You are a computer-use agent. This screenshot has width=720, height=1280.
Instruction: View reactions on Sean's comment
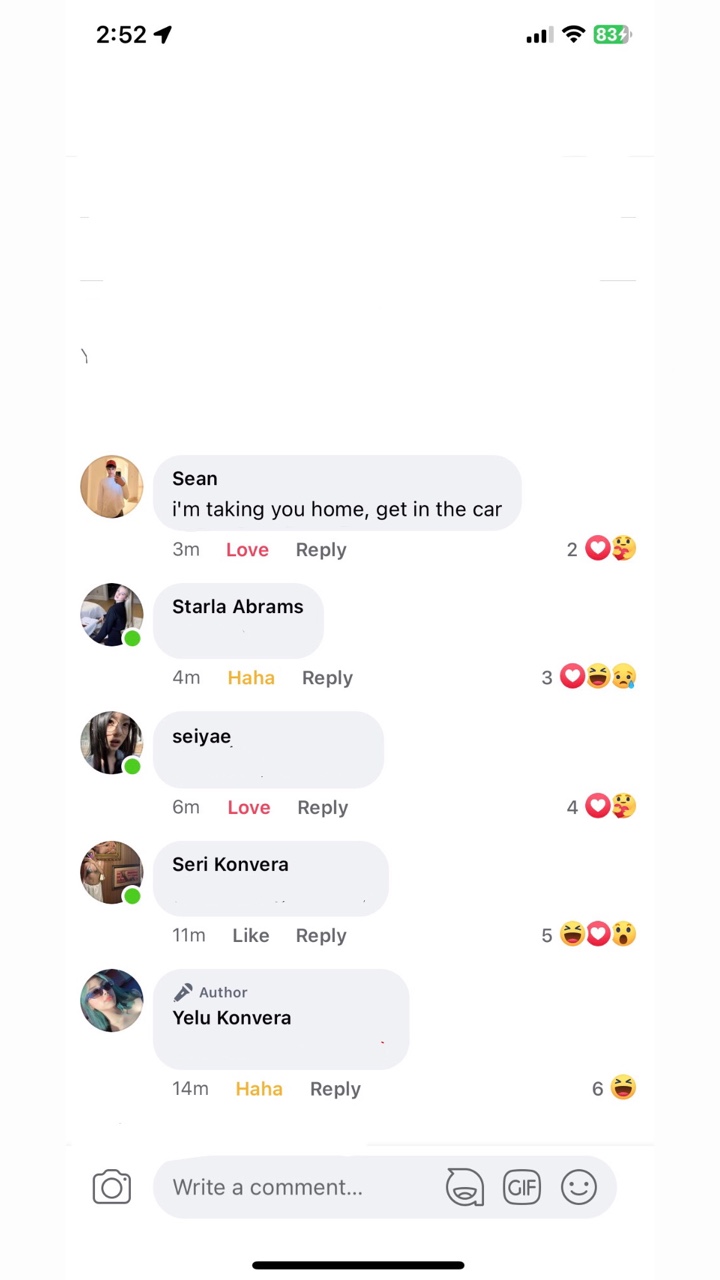[x=601, y=549]
